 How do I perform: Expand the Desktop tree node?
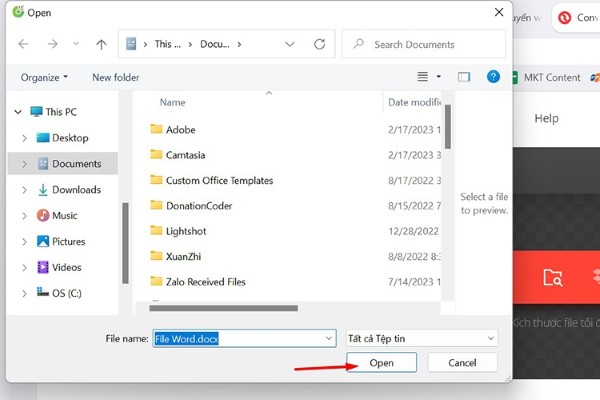click(x=24, y=138)
